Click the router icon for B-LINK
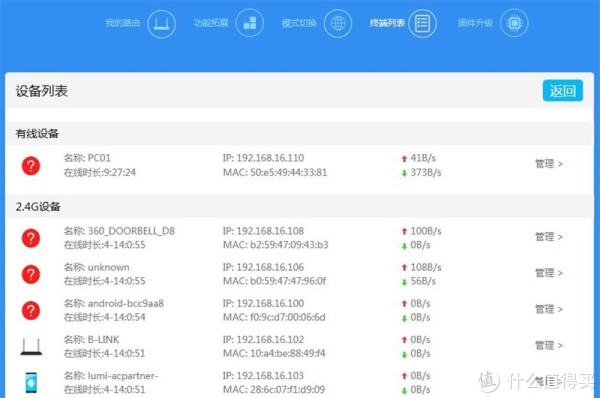Viewport: 600px width, 398px height. tap(31, 346)
